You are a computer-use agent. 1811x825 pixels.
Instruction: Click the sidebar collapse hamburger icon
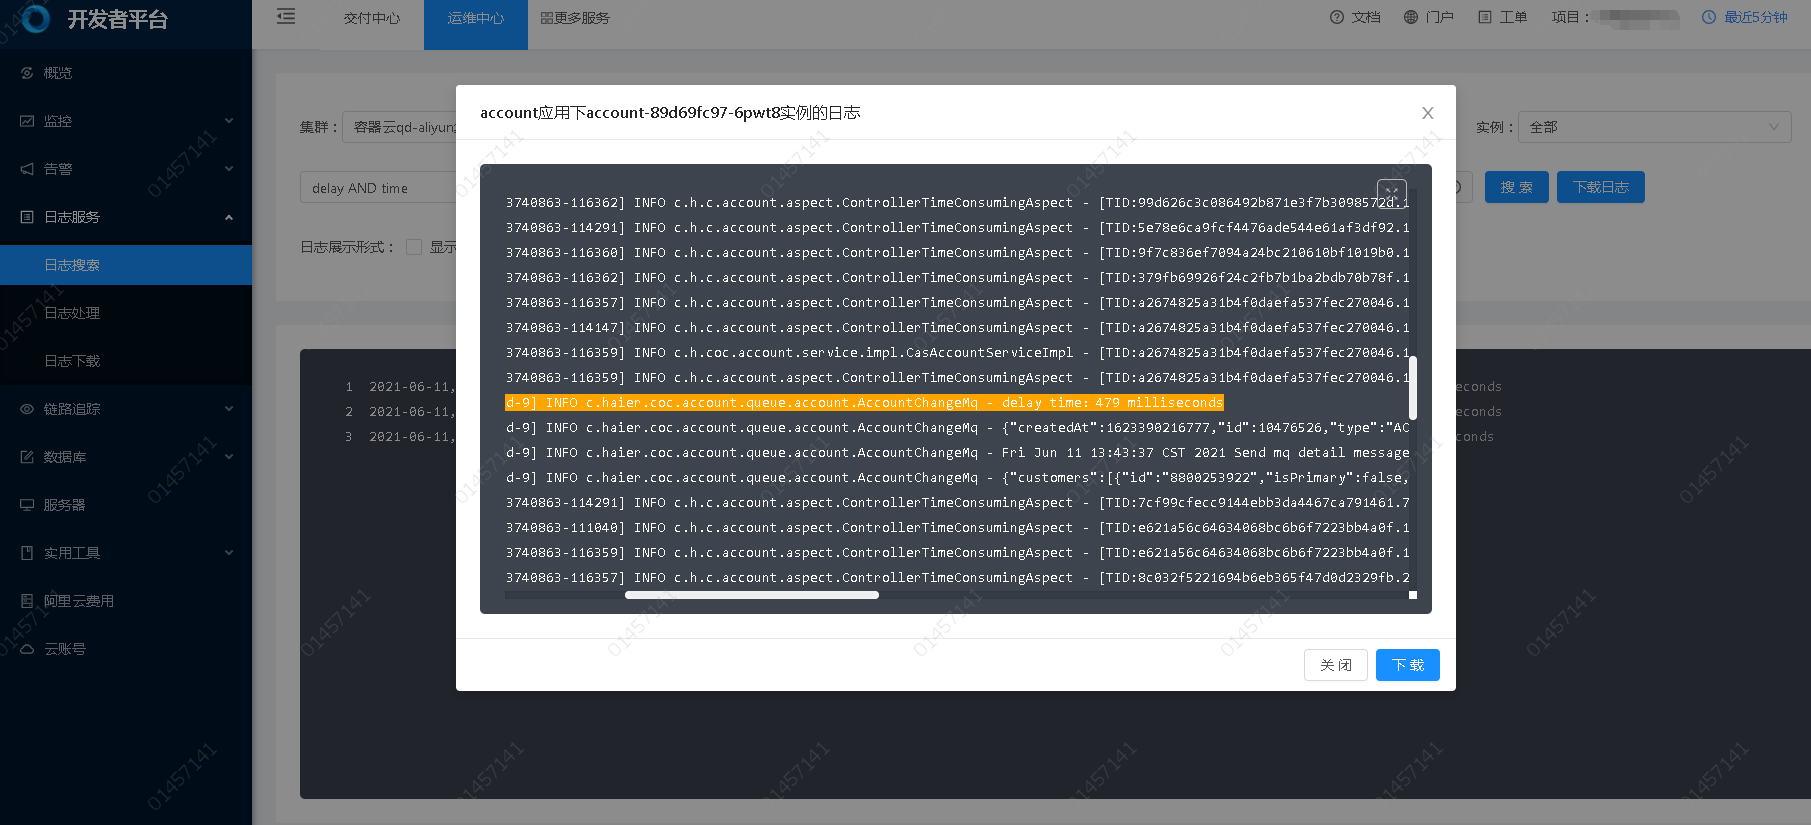[286, 17]
